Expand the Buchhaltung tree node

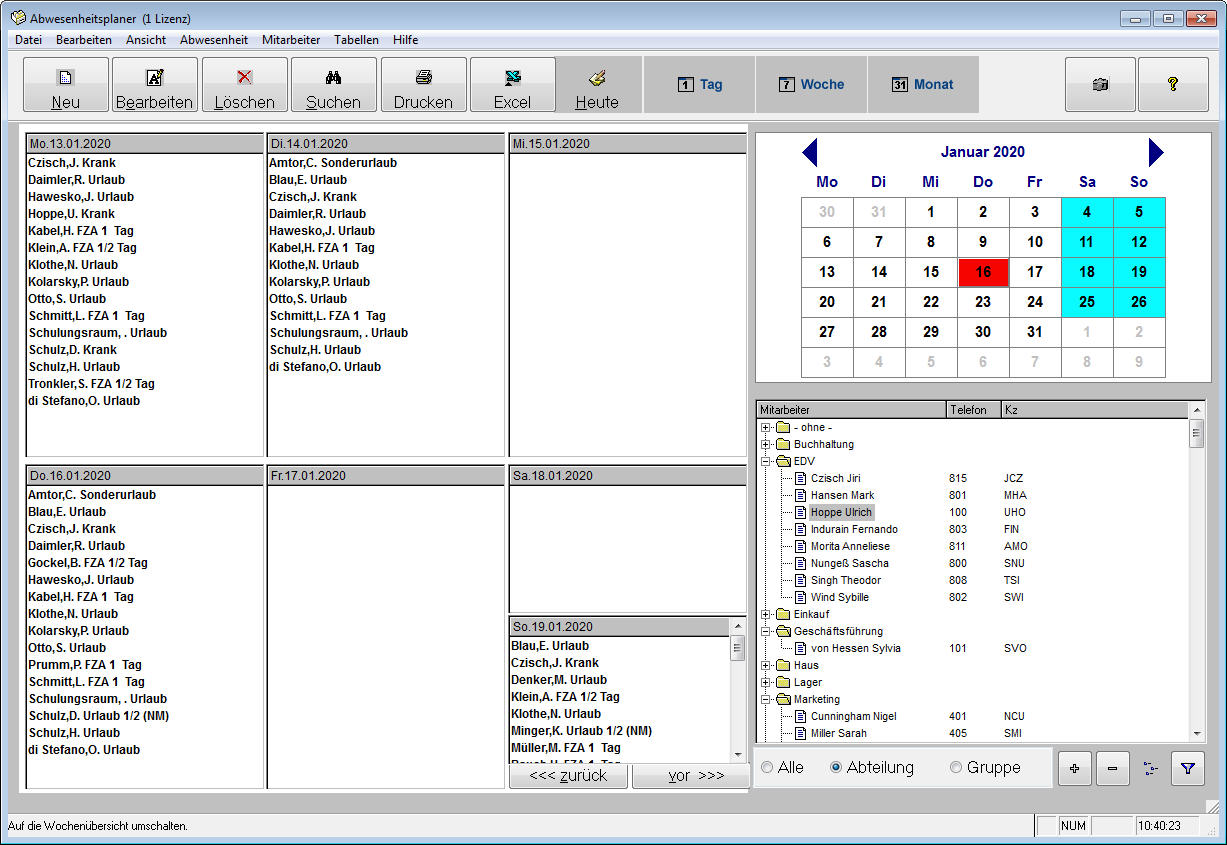click(766, 444)
